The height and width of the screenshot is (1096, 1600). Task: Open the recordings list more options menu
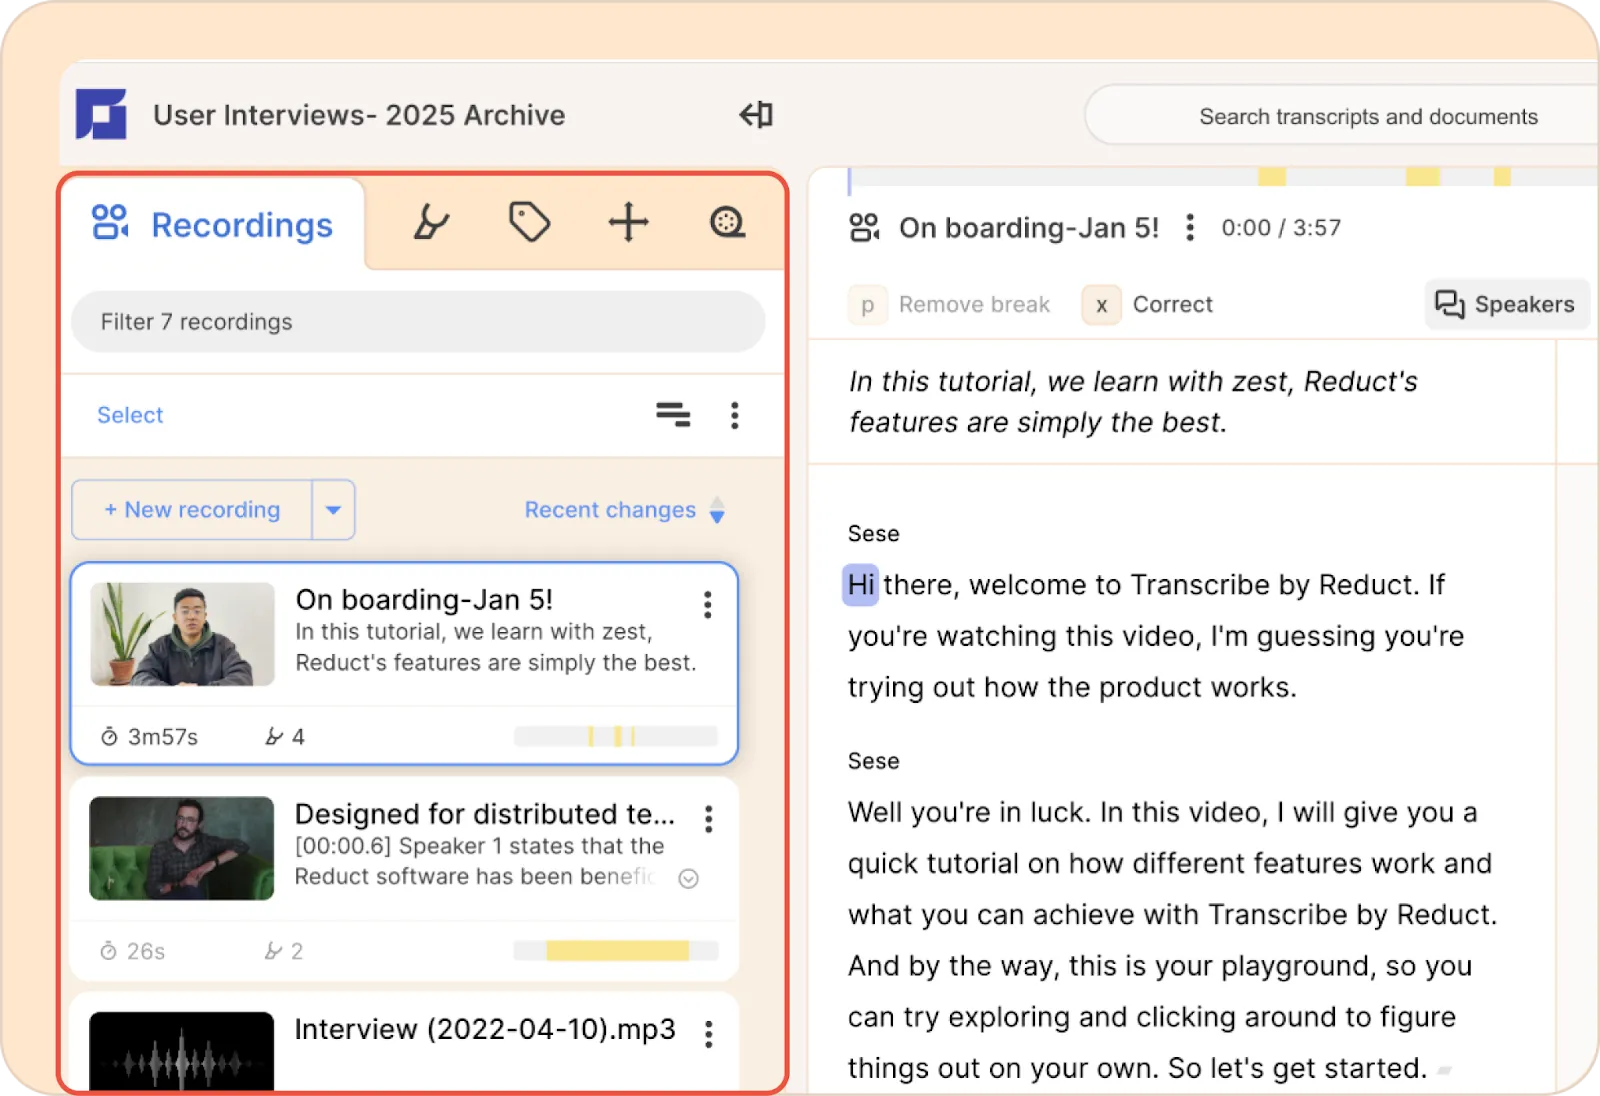coord(735,415)
